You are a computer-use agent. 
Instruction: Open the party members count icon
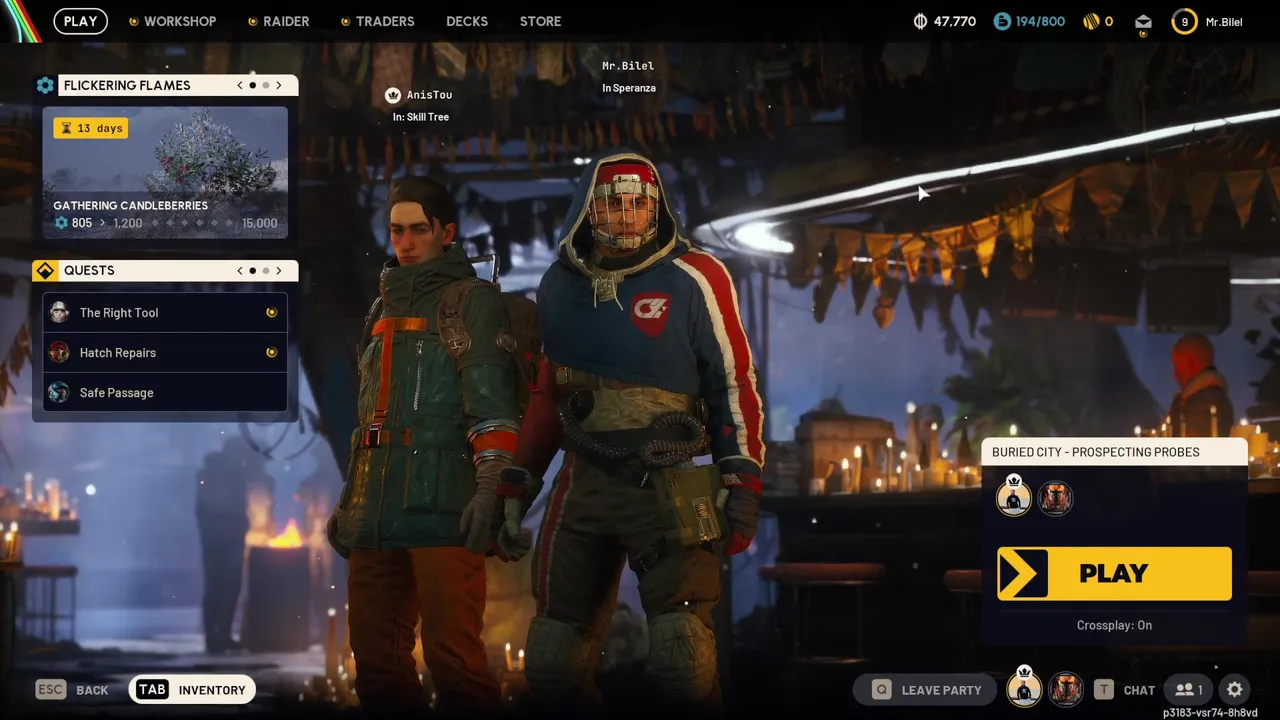(1189, 689)
